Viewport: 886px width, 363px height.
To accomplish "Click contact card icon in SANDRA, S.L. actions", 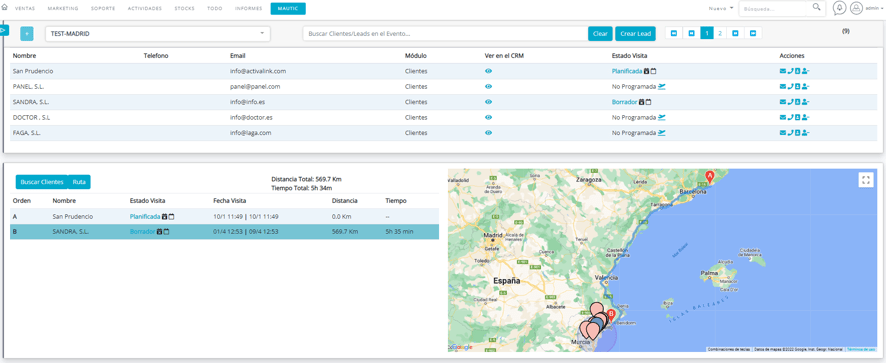I will point(797,102).
